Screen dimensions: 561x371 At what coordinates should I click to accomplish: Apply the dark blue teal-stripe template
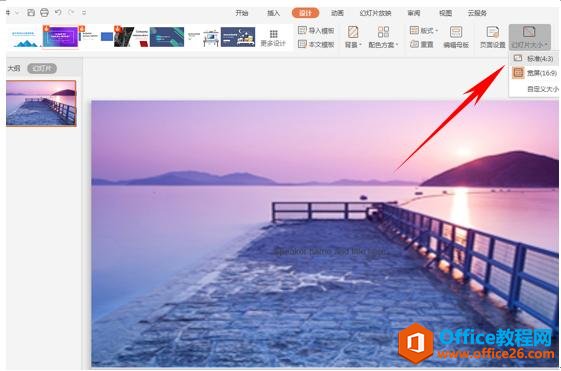coord(167,37)
